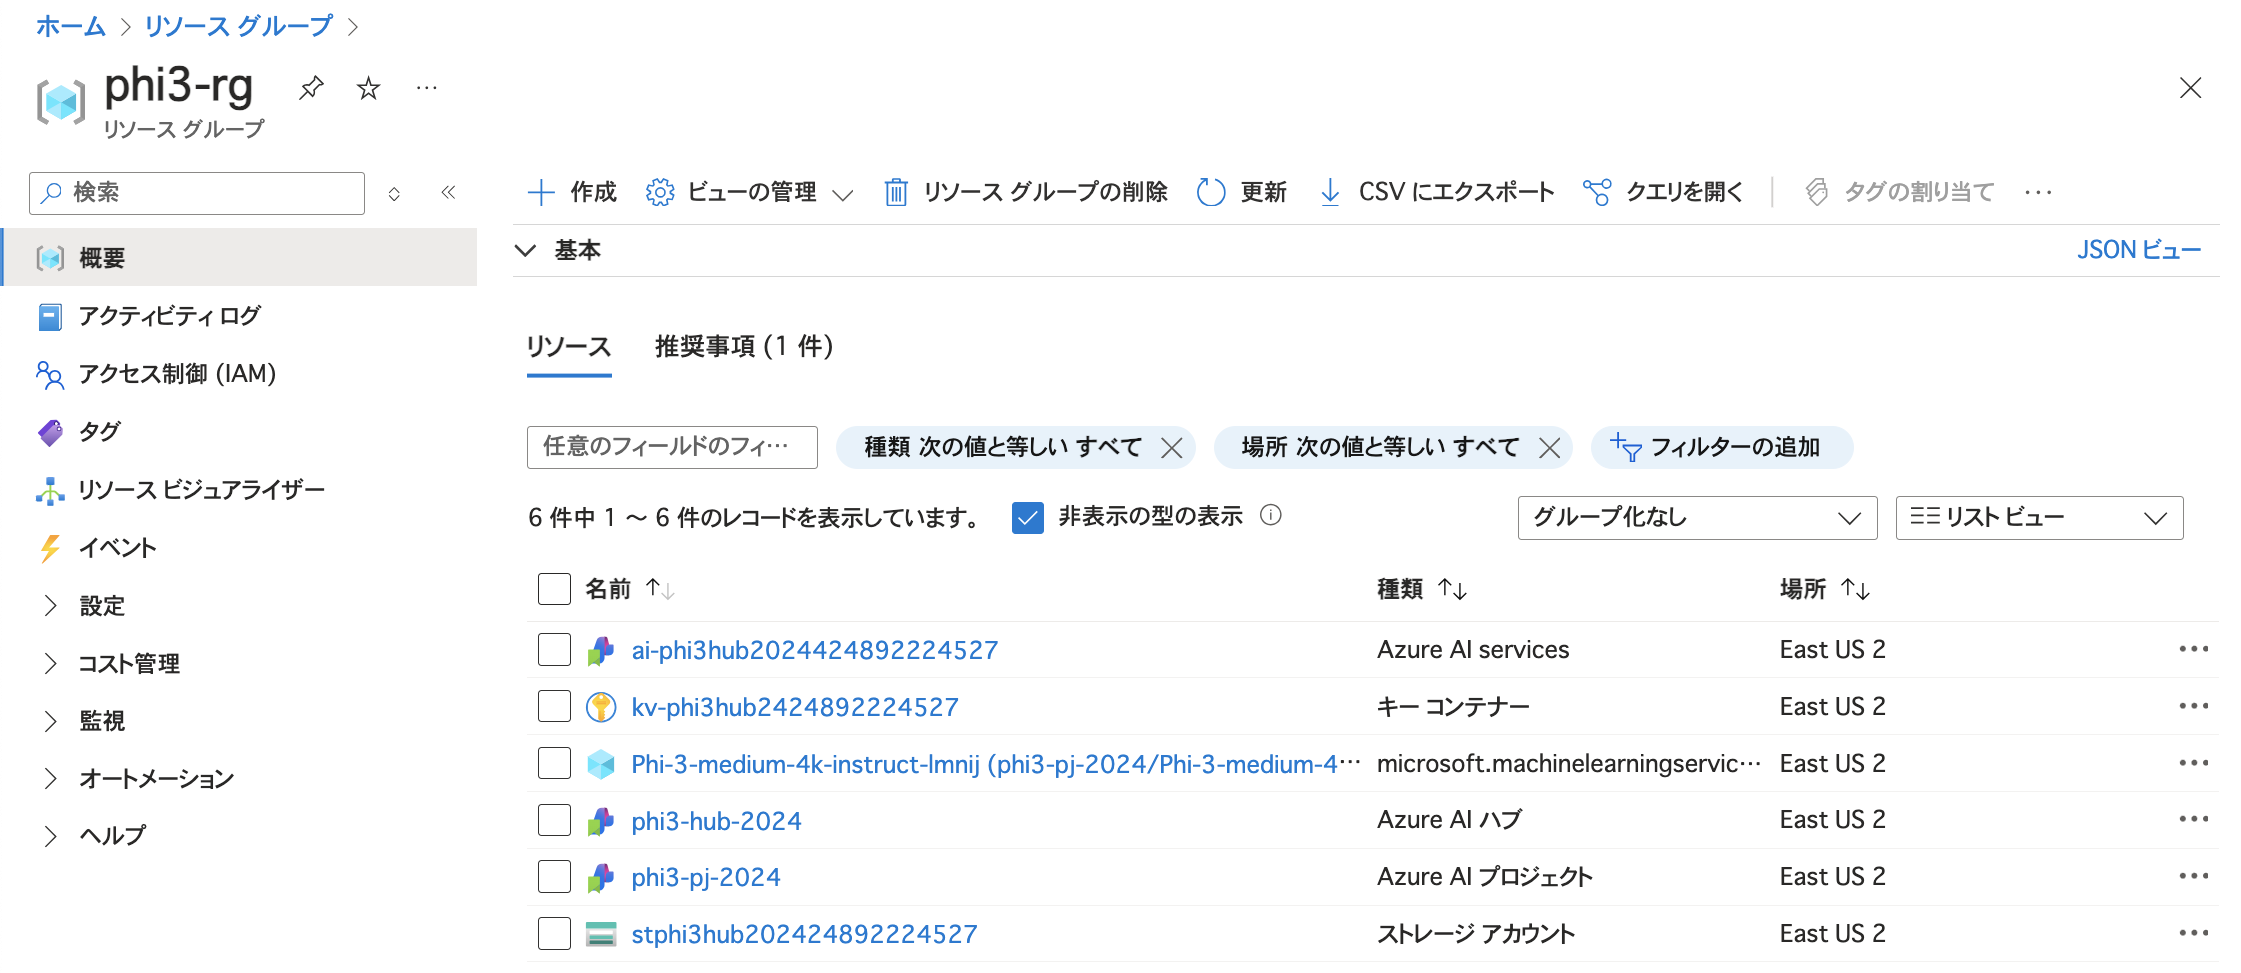The width and height of the screenshot is (2241, 973).
Task: Switch to 推奨事項 (1 件) tab
Action: point(744,347)
